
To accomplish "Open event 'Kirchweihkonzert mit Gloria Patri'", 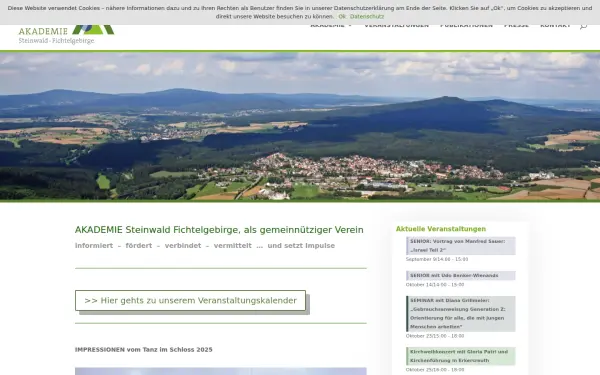I will click(x=461, y=356).
